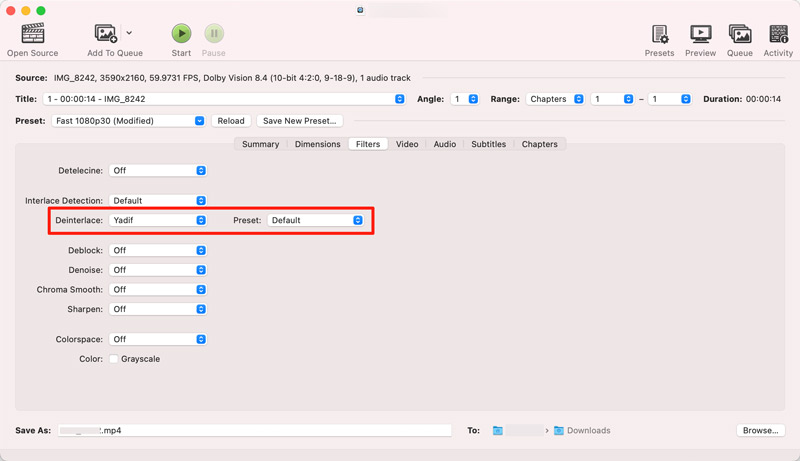Click the Add To Queue icon
800x461 pixels.
[x=106, y=35]
